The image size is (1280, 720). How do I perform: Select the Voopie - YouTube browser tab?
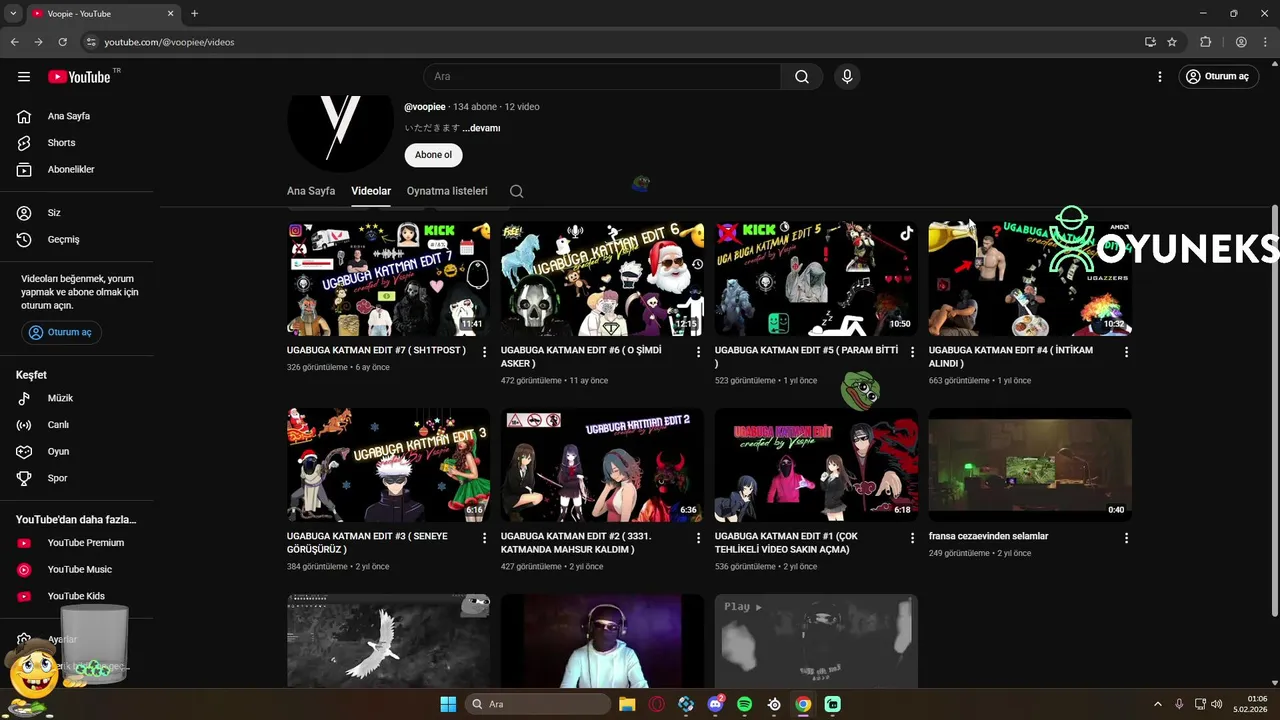click(x=102, y=14)
